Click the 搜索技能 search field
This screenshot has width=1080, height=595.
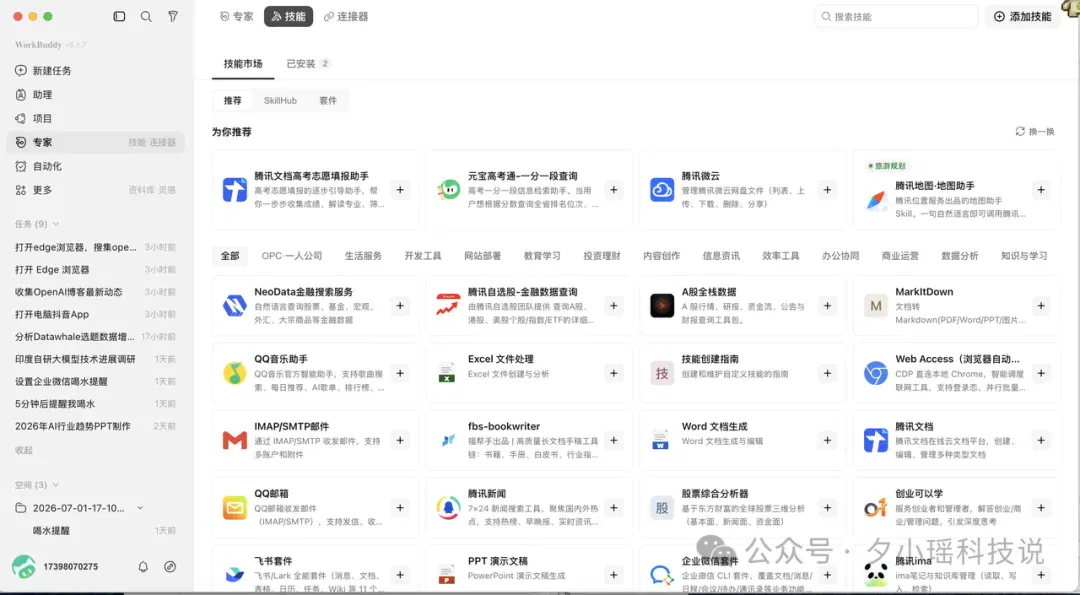[896, 17]
